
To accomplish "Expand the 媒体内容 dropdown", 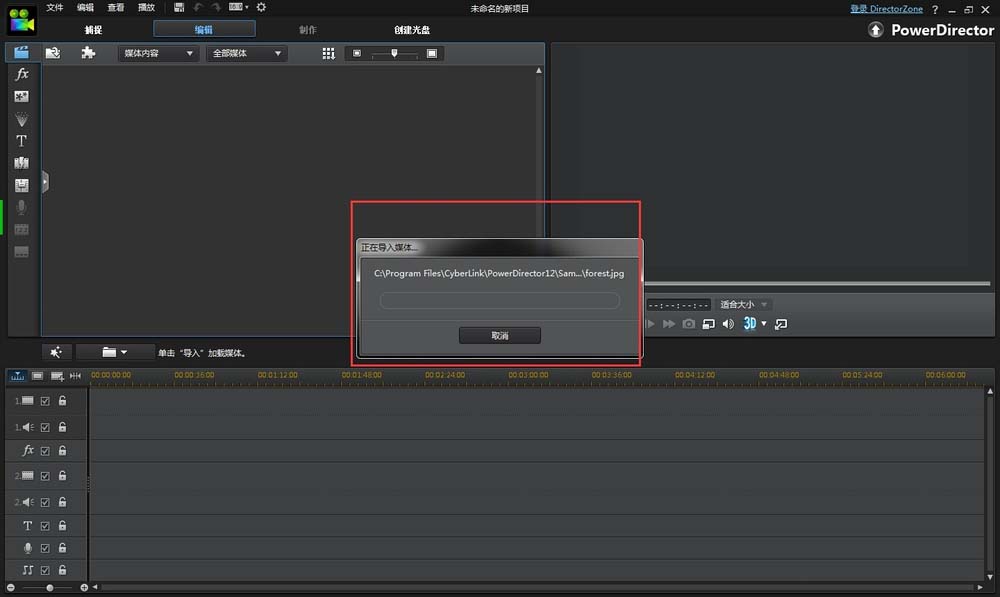I will 159,53.
